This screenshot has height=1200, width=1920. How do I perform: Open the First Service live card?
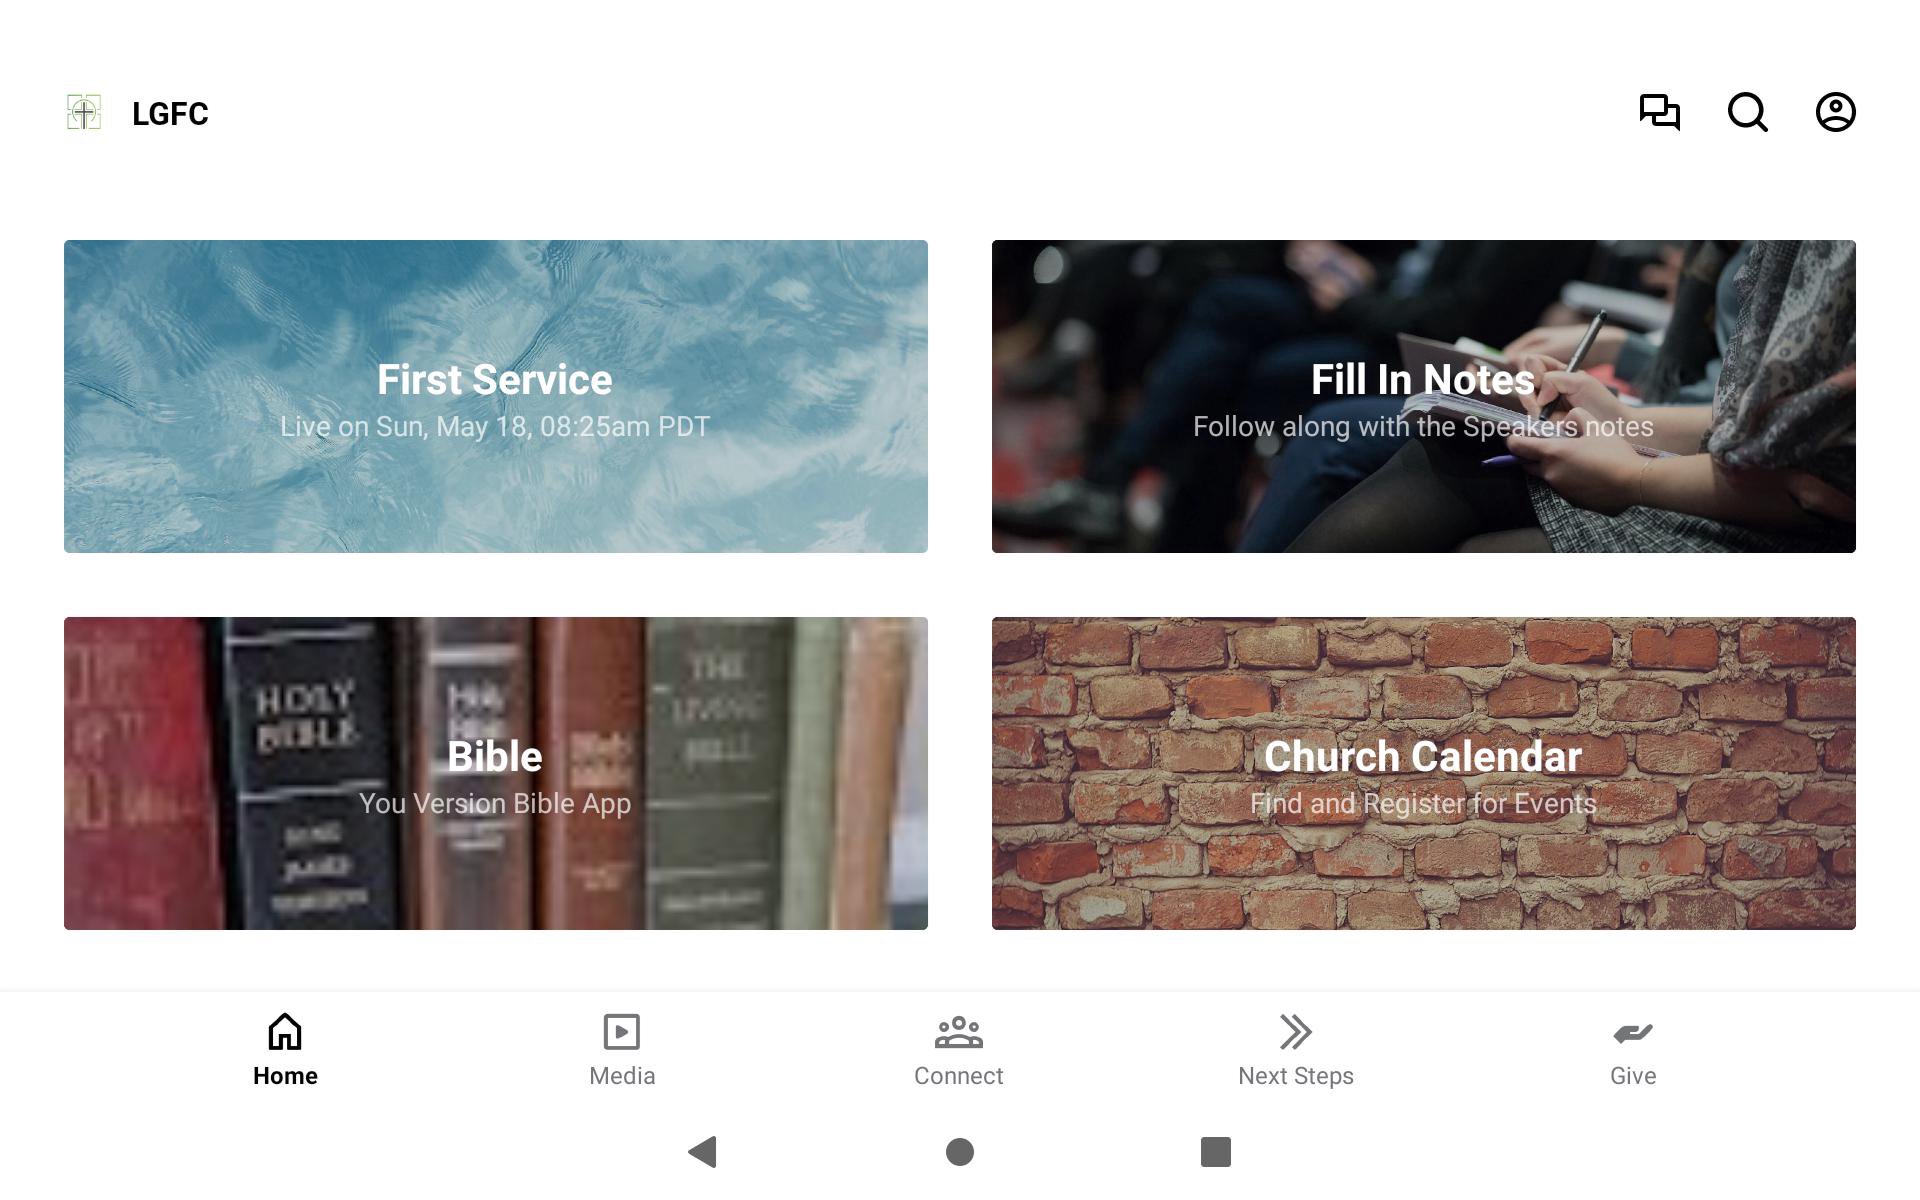(x=496, y=396)
